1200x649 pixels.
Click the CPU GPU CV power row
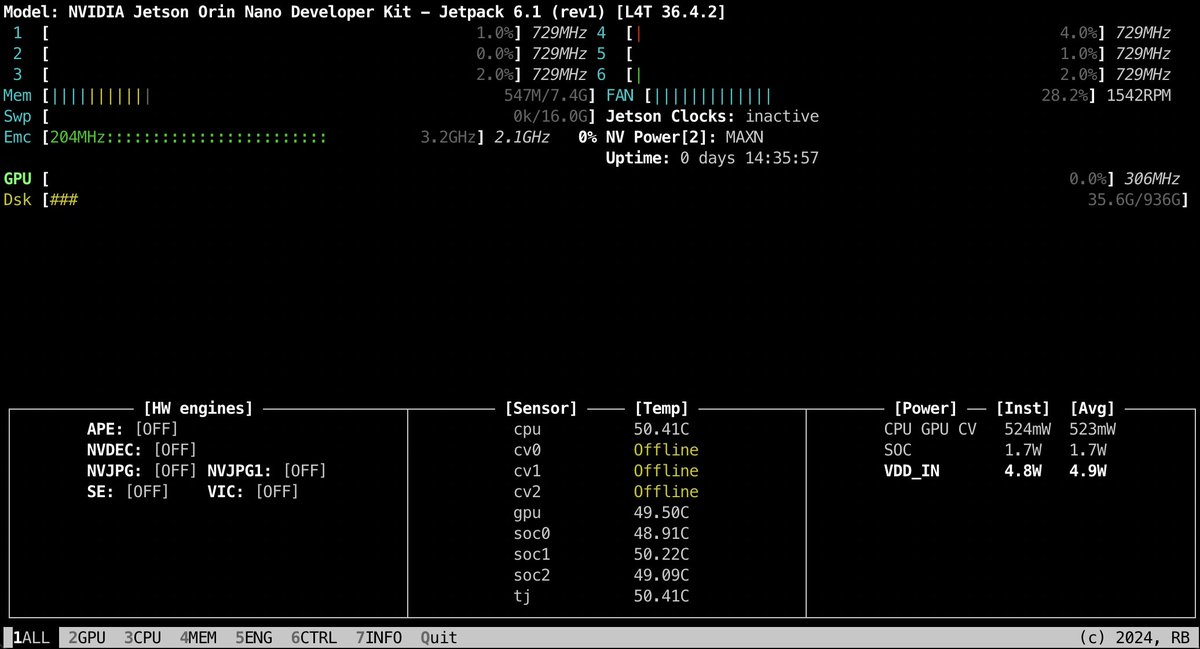tap(1000, 429)
